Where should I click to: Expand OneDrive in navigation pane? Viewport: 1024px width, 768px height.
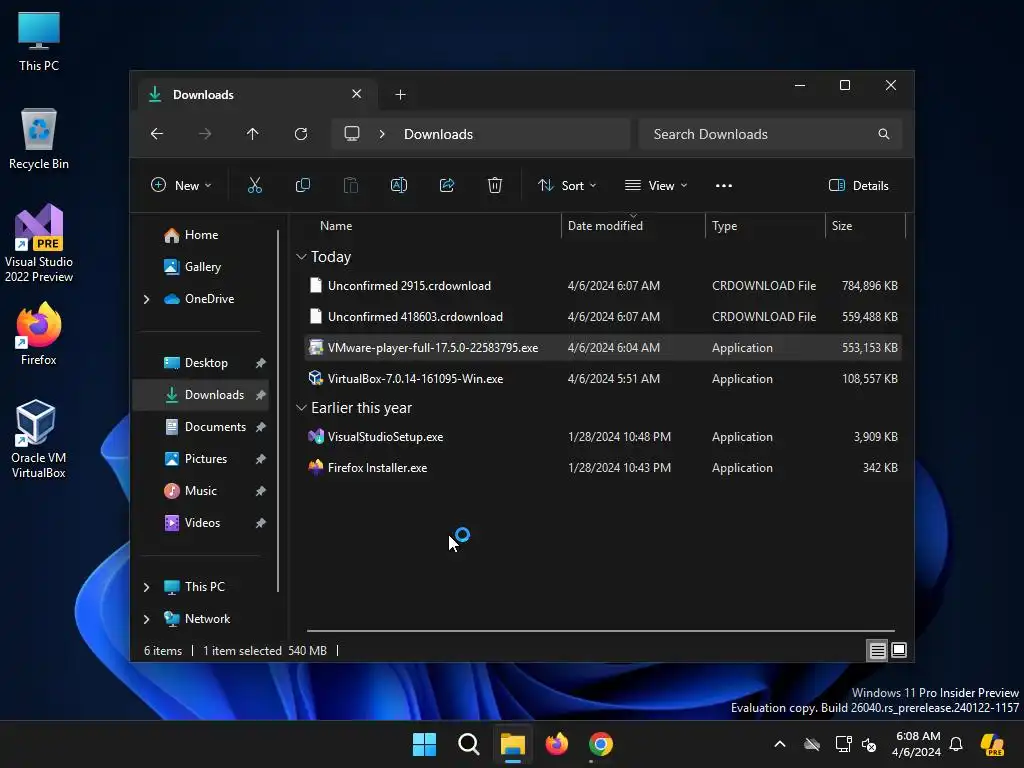click(x=146, y=299)
